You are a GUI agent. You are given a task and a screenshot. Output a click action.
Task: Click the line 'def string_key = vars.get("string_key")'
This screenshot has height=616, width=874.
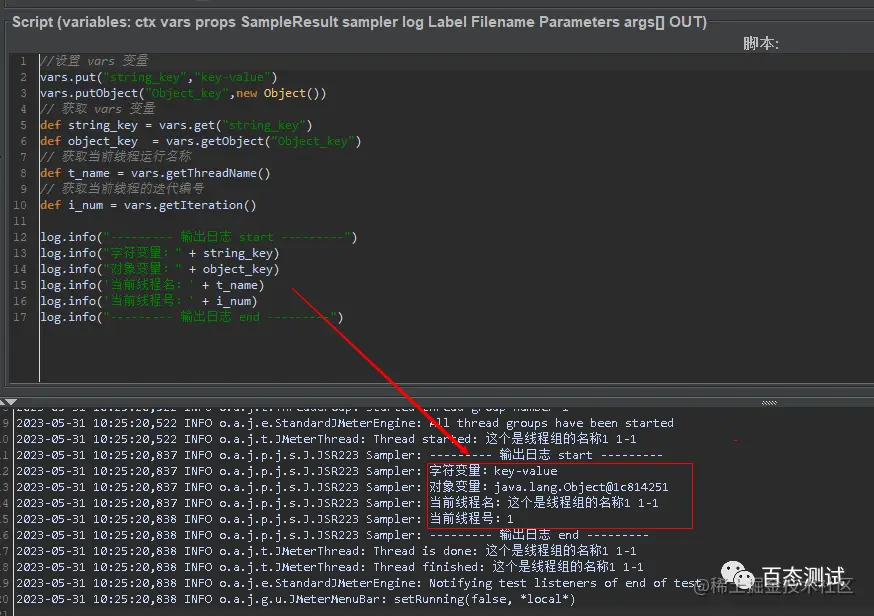176,125
